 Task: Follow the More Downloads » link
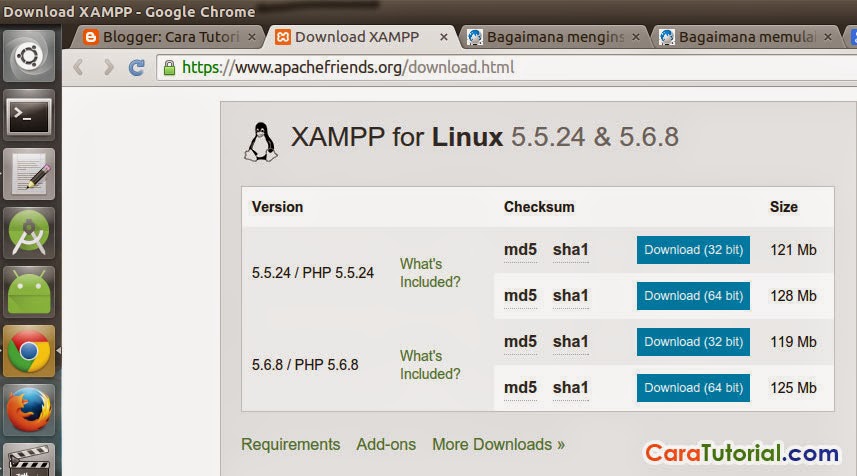[x=498, y=444]
